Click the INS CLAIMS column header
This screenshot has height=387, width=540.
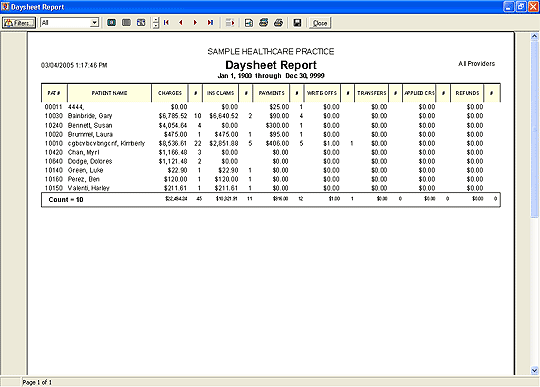point(220,93)
